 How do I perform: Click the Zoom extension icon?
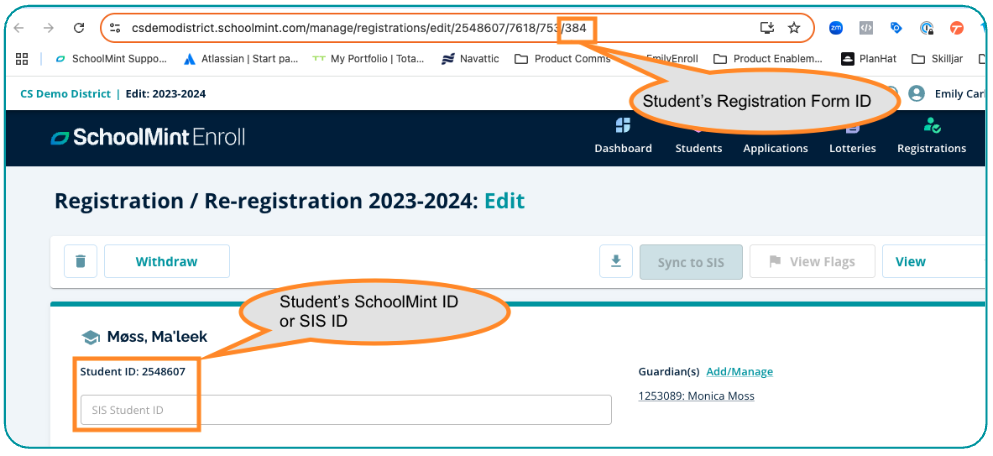click(835, 28)
